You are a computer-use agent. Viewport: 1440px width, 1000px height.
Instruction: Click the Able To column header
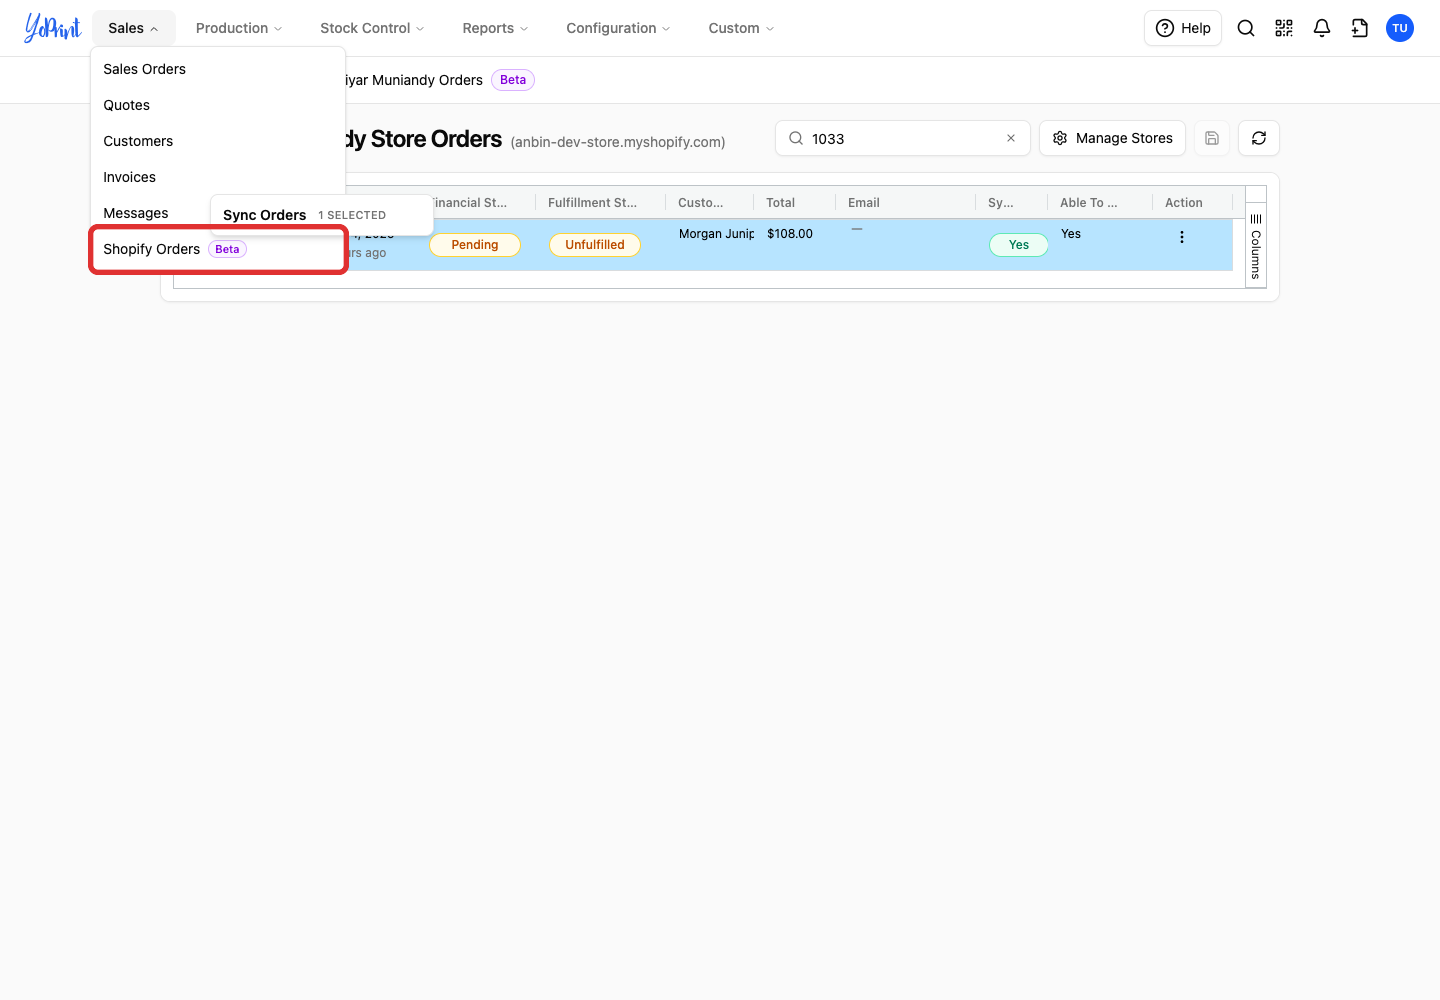pyautogui.click(x=1099, y=202)
